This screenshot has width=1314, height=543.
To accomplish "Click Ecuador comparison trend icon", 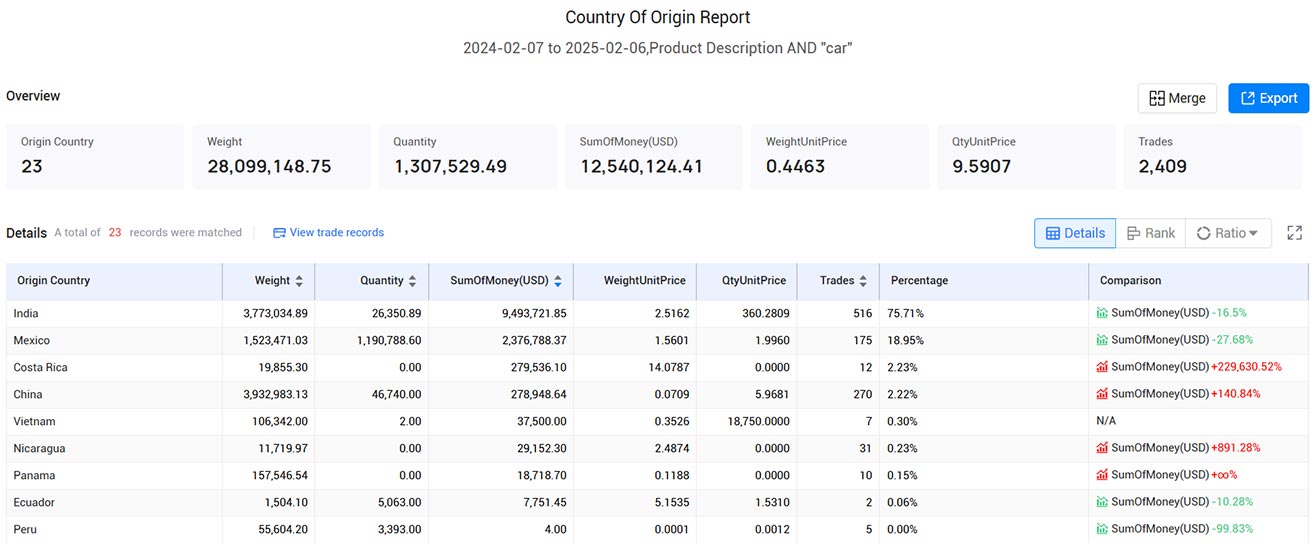I will (x=1102, y=502).
